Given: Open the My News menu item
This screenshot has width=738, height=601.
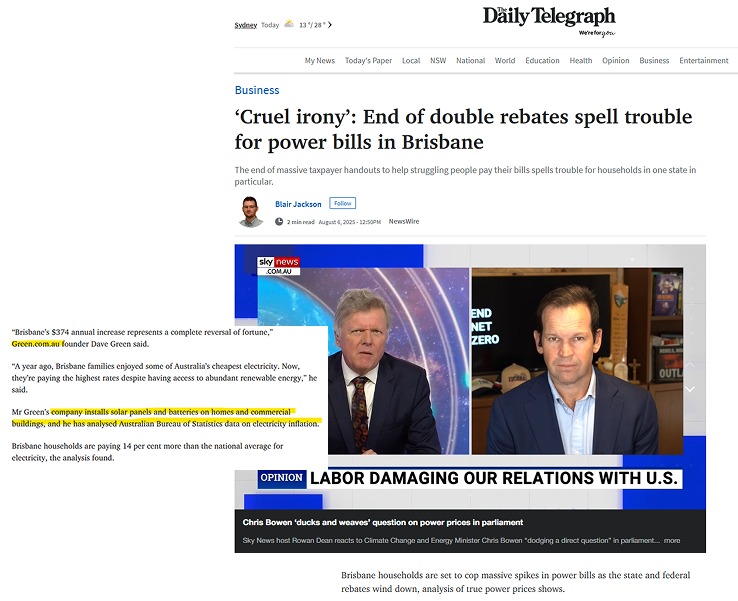Looking at the screenshot, I should coord(320,60).
